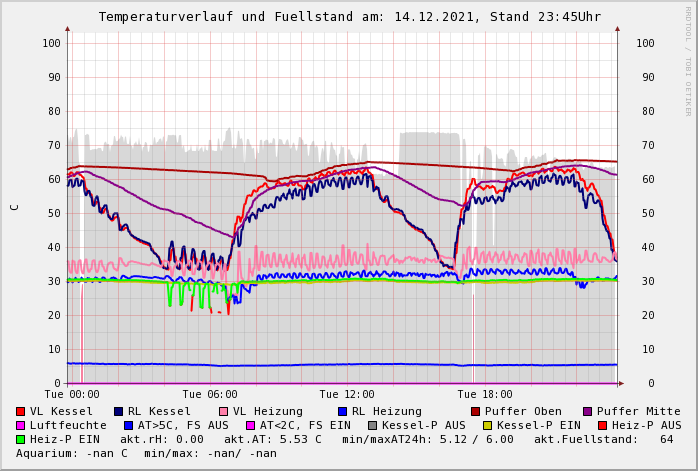Click the Temperaturverlauf und Fuellstand chart title
698x471 pixels.
(x=350, y=17)
